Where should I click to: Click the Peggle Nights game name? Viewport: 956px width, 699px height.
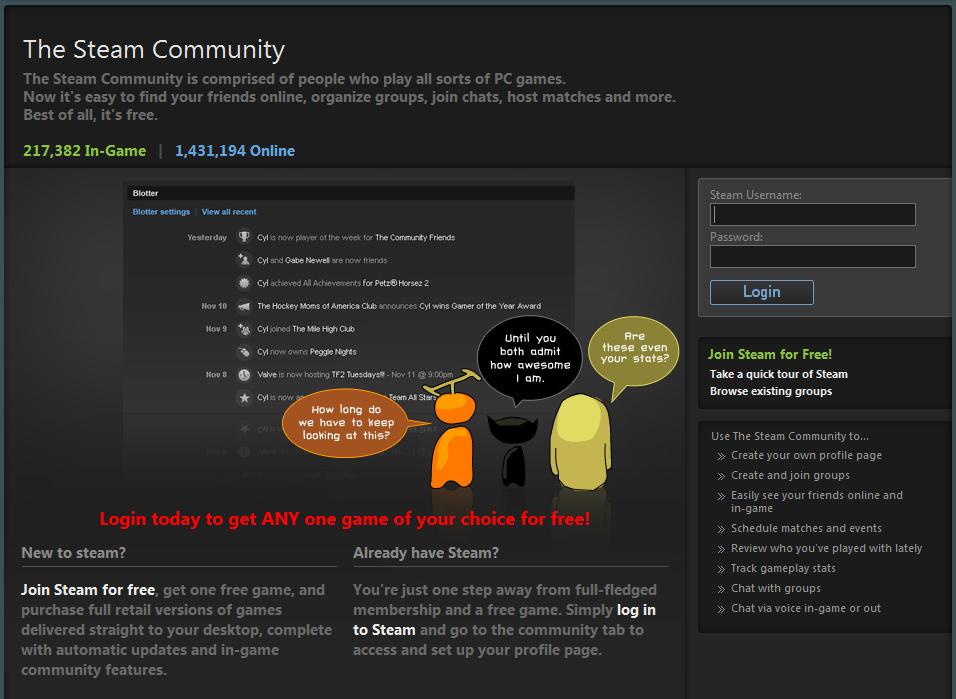pyautogui.click(x=333, y=352)
